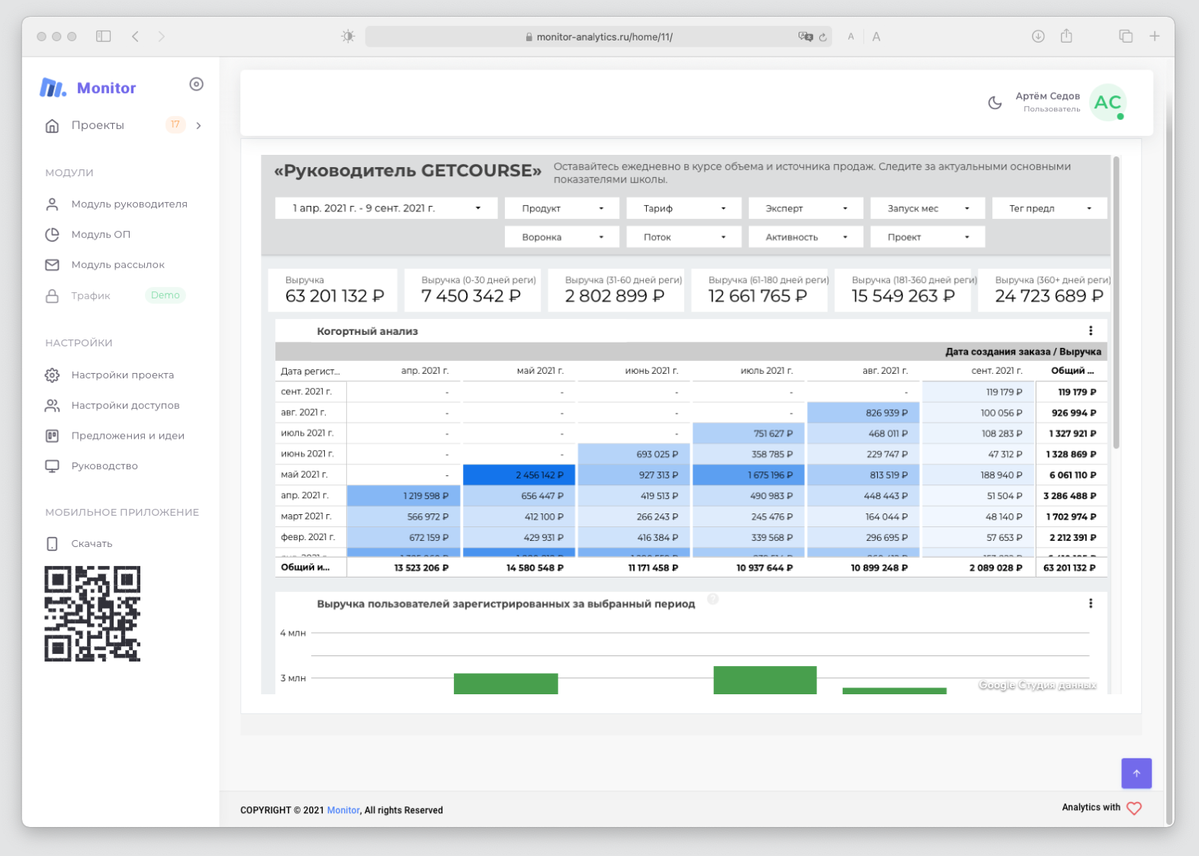
Task: Click the translate icon in address bar
Action: [805, 37]
